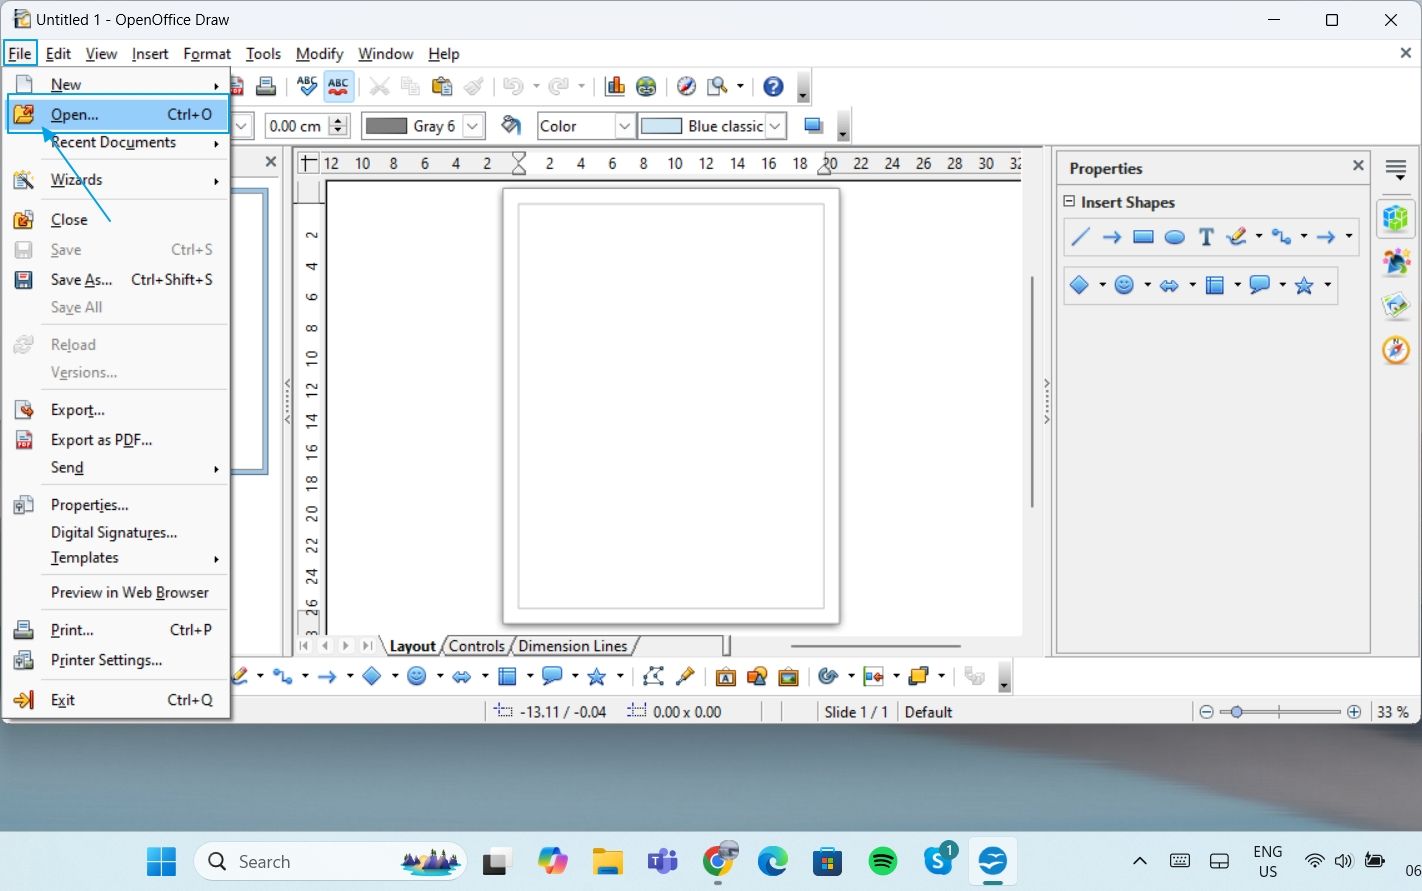Select the Layout layer tab
The image size is (1422, 891).
(x=412, y=646)
